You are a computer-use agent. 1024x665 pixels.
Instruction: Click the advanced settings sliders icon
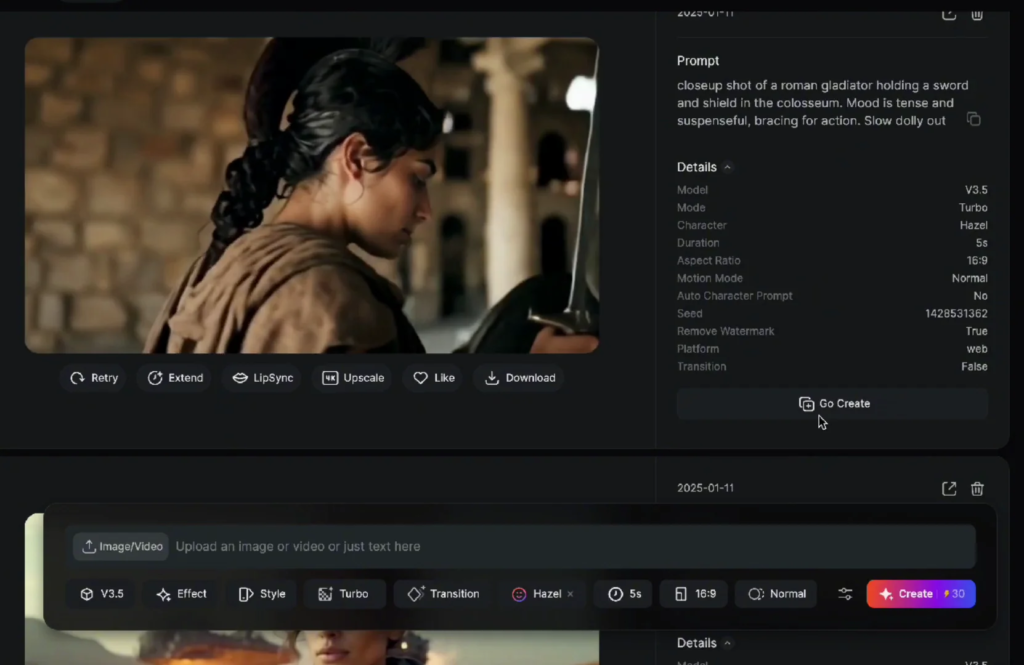click(x=845, y=594)
